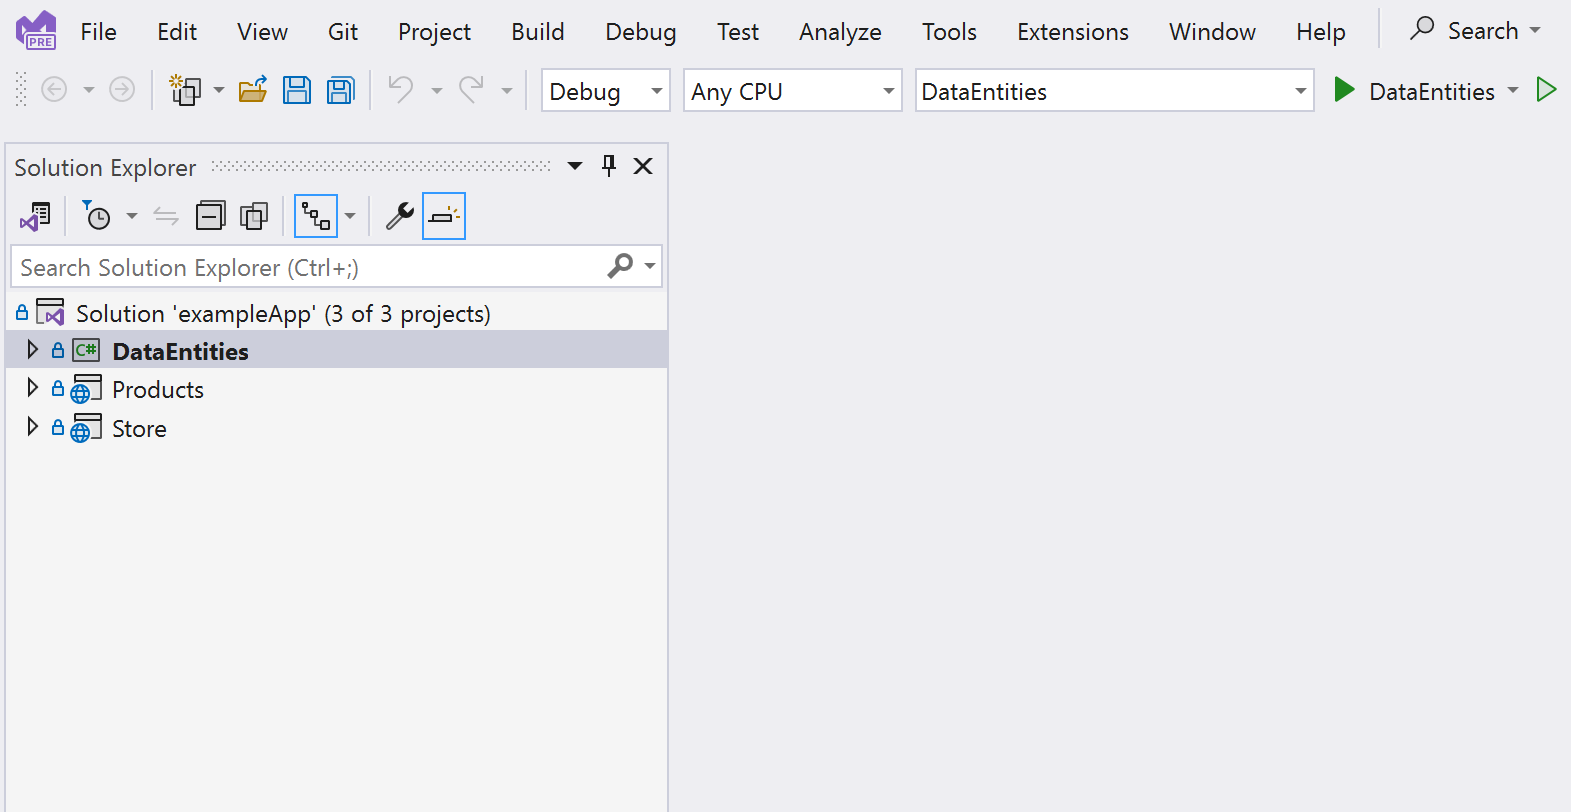Click the DataEntities start button label
Viewport: 1571px width, 812px height.
(1432, 91)
